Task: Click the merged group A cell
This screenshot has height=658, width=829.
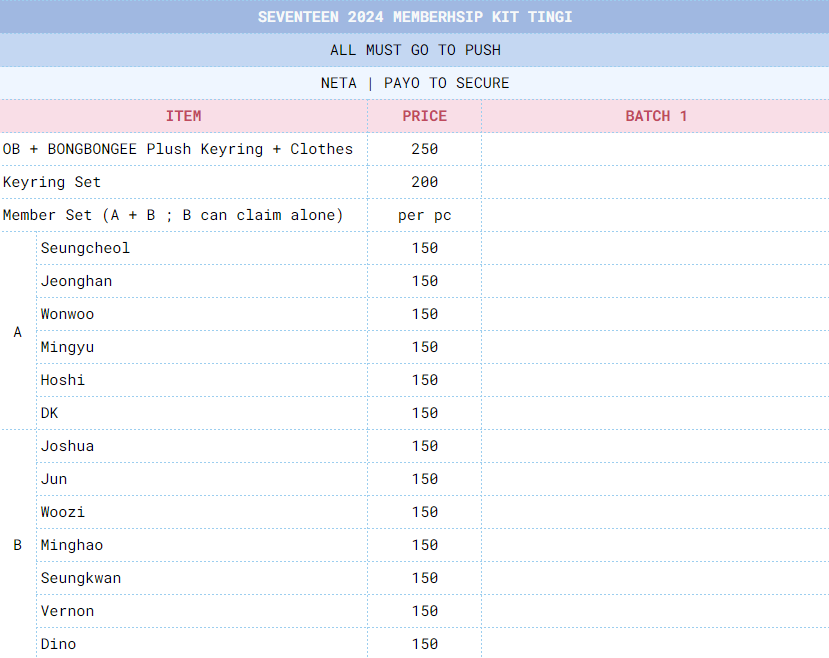Action: [x=18, y=331]
